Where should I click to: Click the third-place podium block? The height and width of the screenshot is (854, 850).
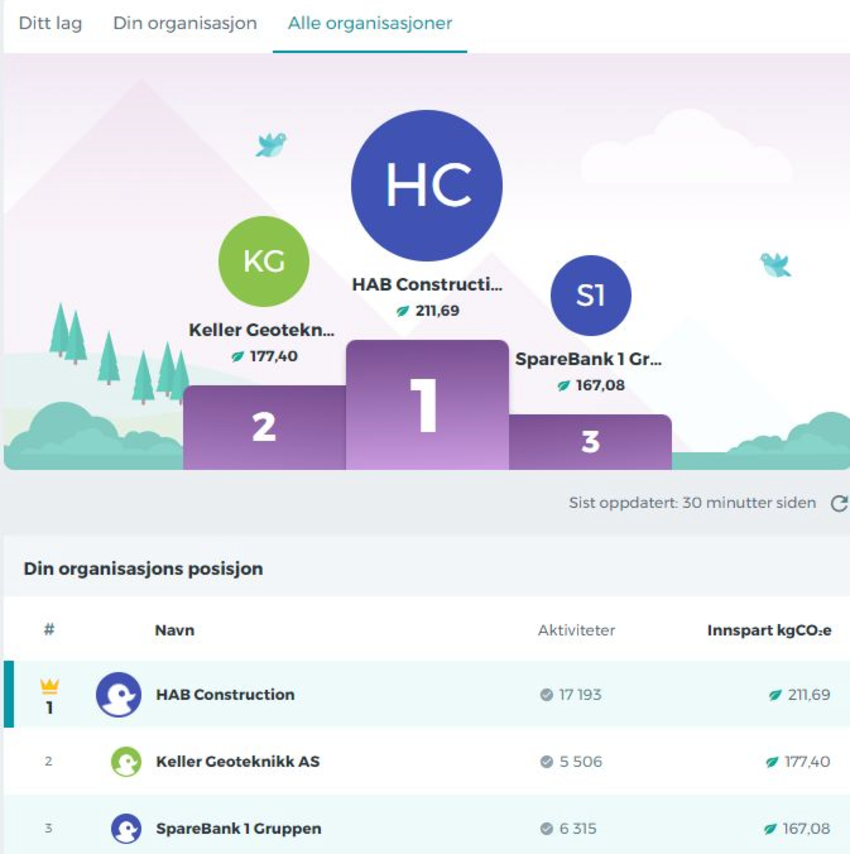point(590,442)
